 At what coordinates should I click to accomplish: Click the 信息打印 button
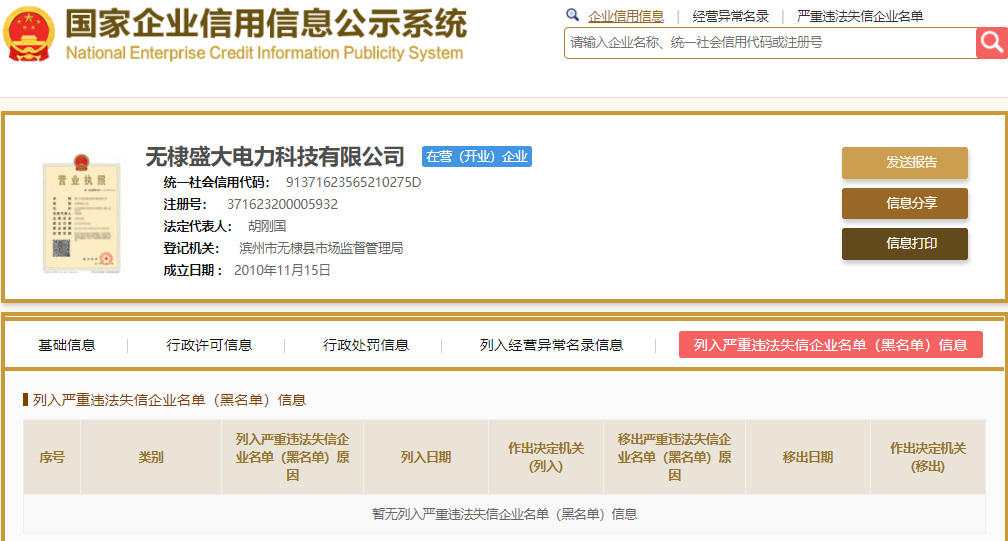tap(904, 244)
